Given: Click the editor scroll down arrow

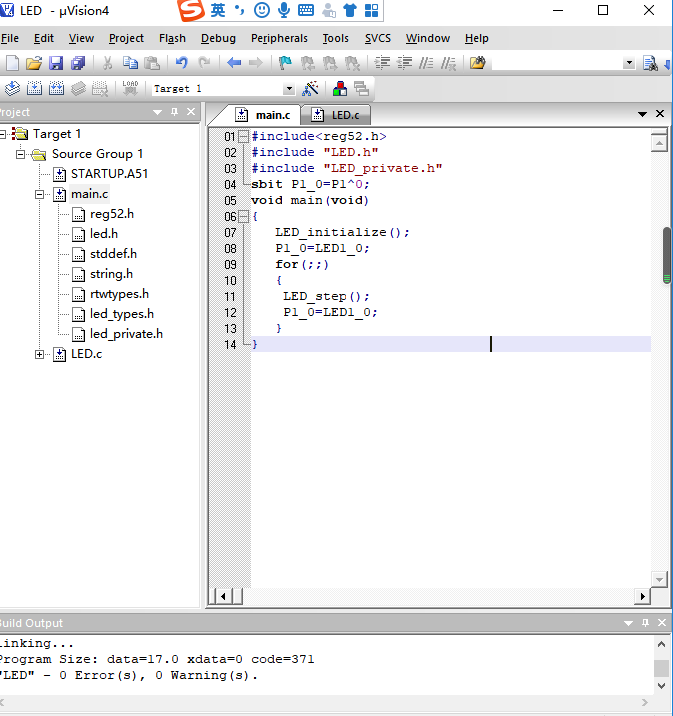Looking at the screenshot, I should click(x=659, y=579).
